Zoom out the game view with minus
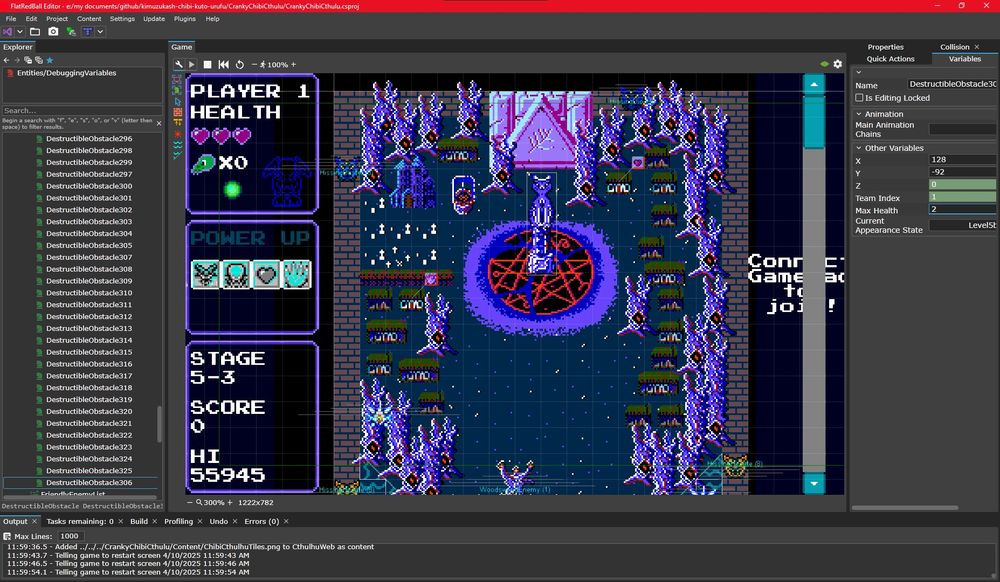The image size is (1000, 582). (x=189, y=502)
